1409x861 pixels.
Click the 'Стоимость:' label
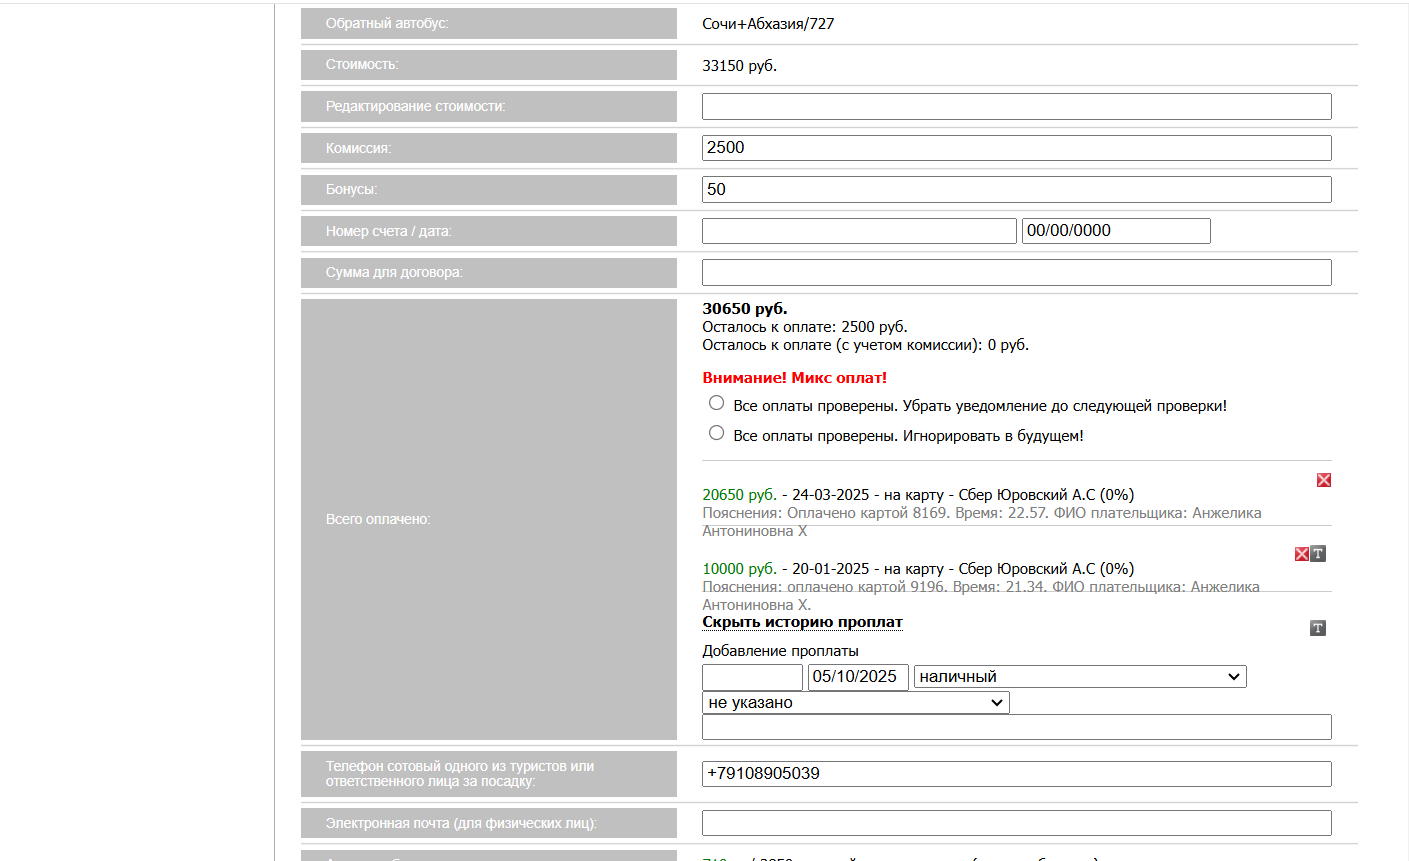click(x=362, y=64)
